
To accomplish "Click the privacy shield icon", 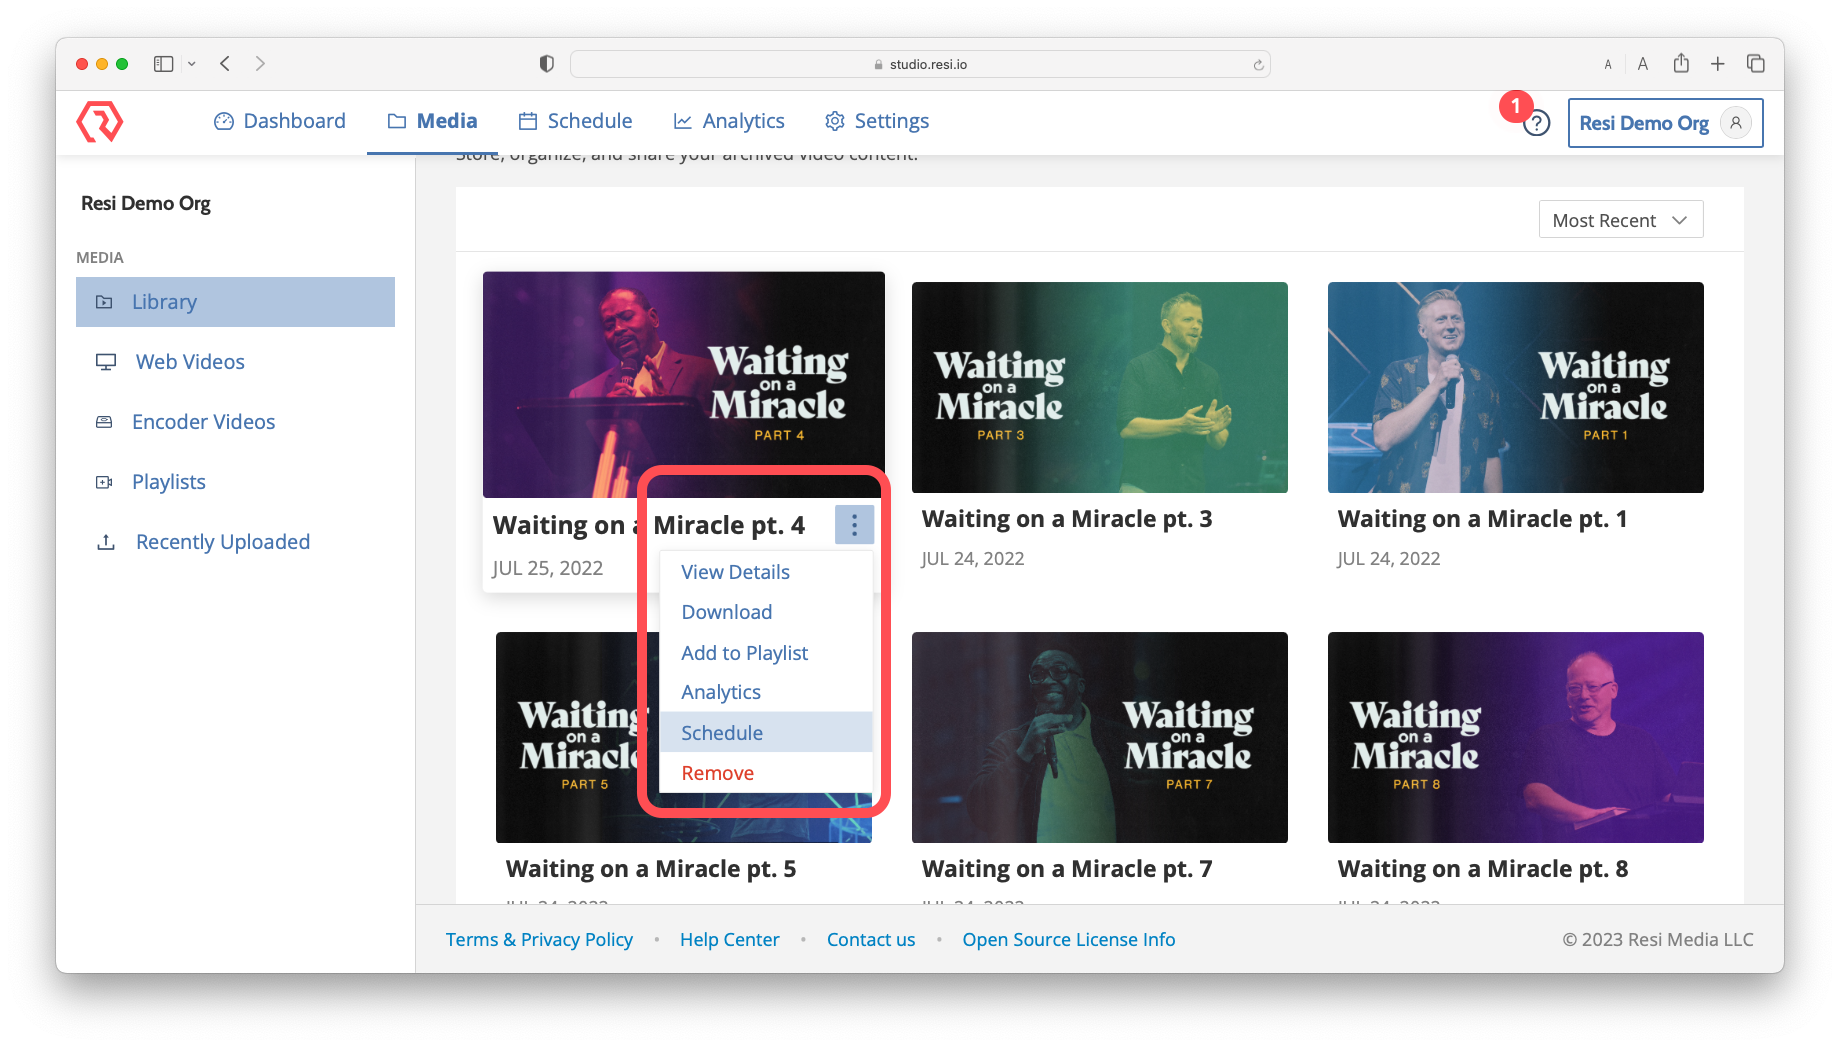I will click(546, 64).
